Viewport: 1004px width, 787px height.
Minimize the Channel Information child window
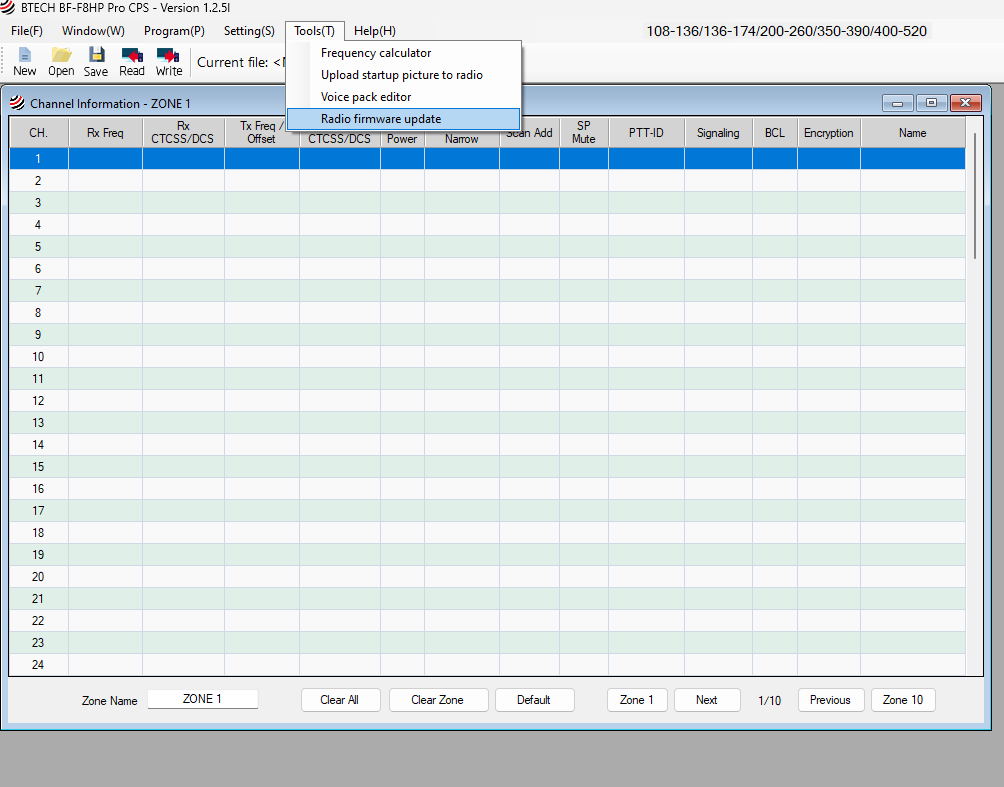[x=897, y=103]
